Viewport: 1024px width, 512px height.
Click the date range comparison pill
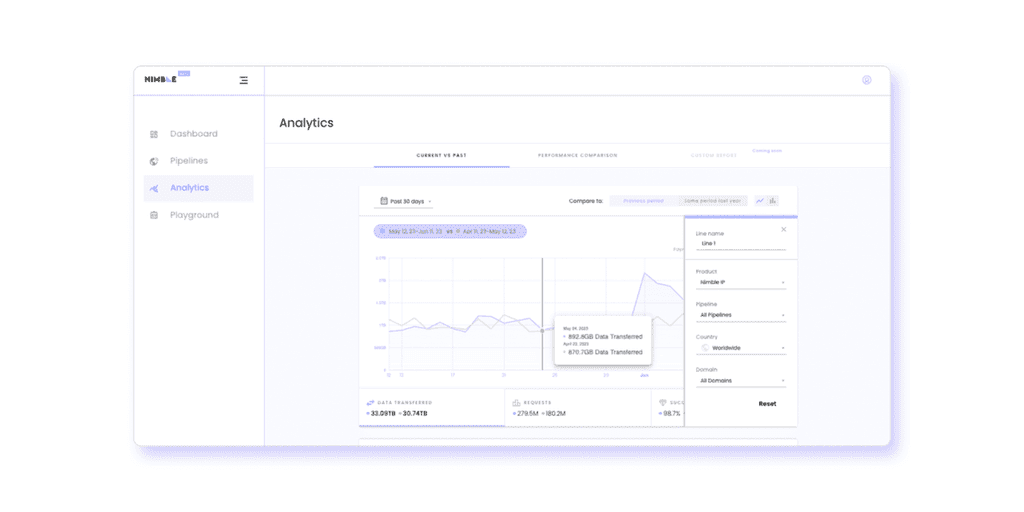coord(450,231)
